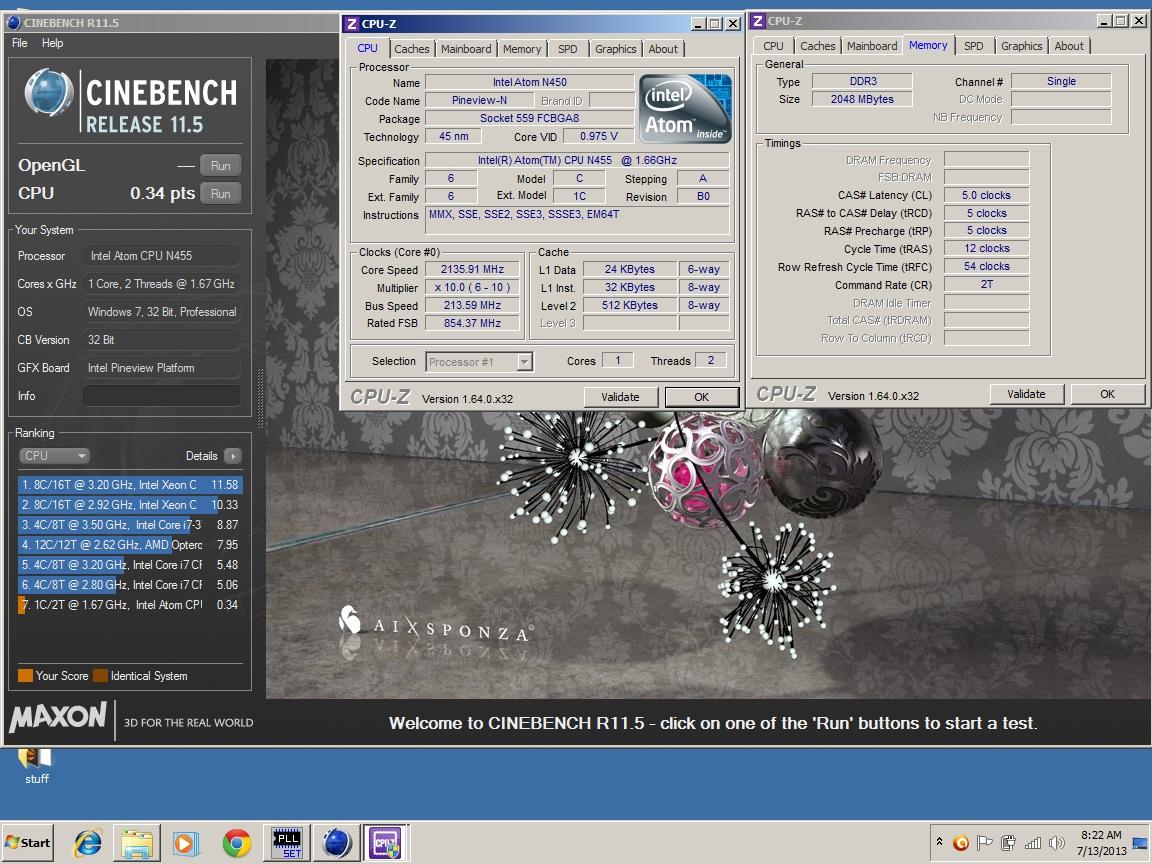Screen dimensions: 1152x864
Task: Switch to the PLL SET taskbar app
Action: 287,843
